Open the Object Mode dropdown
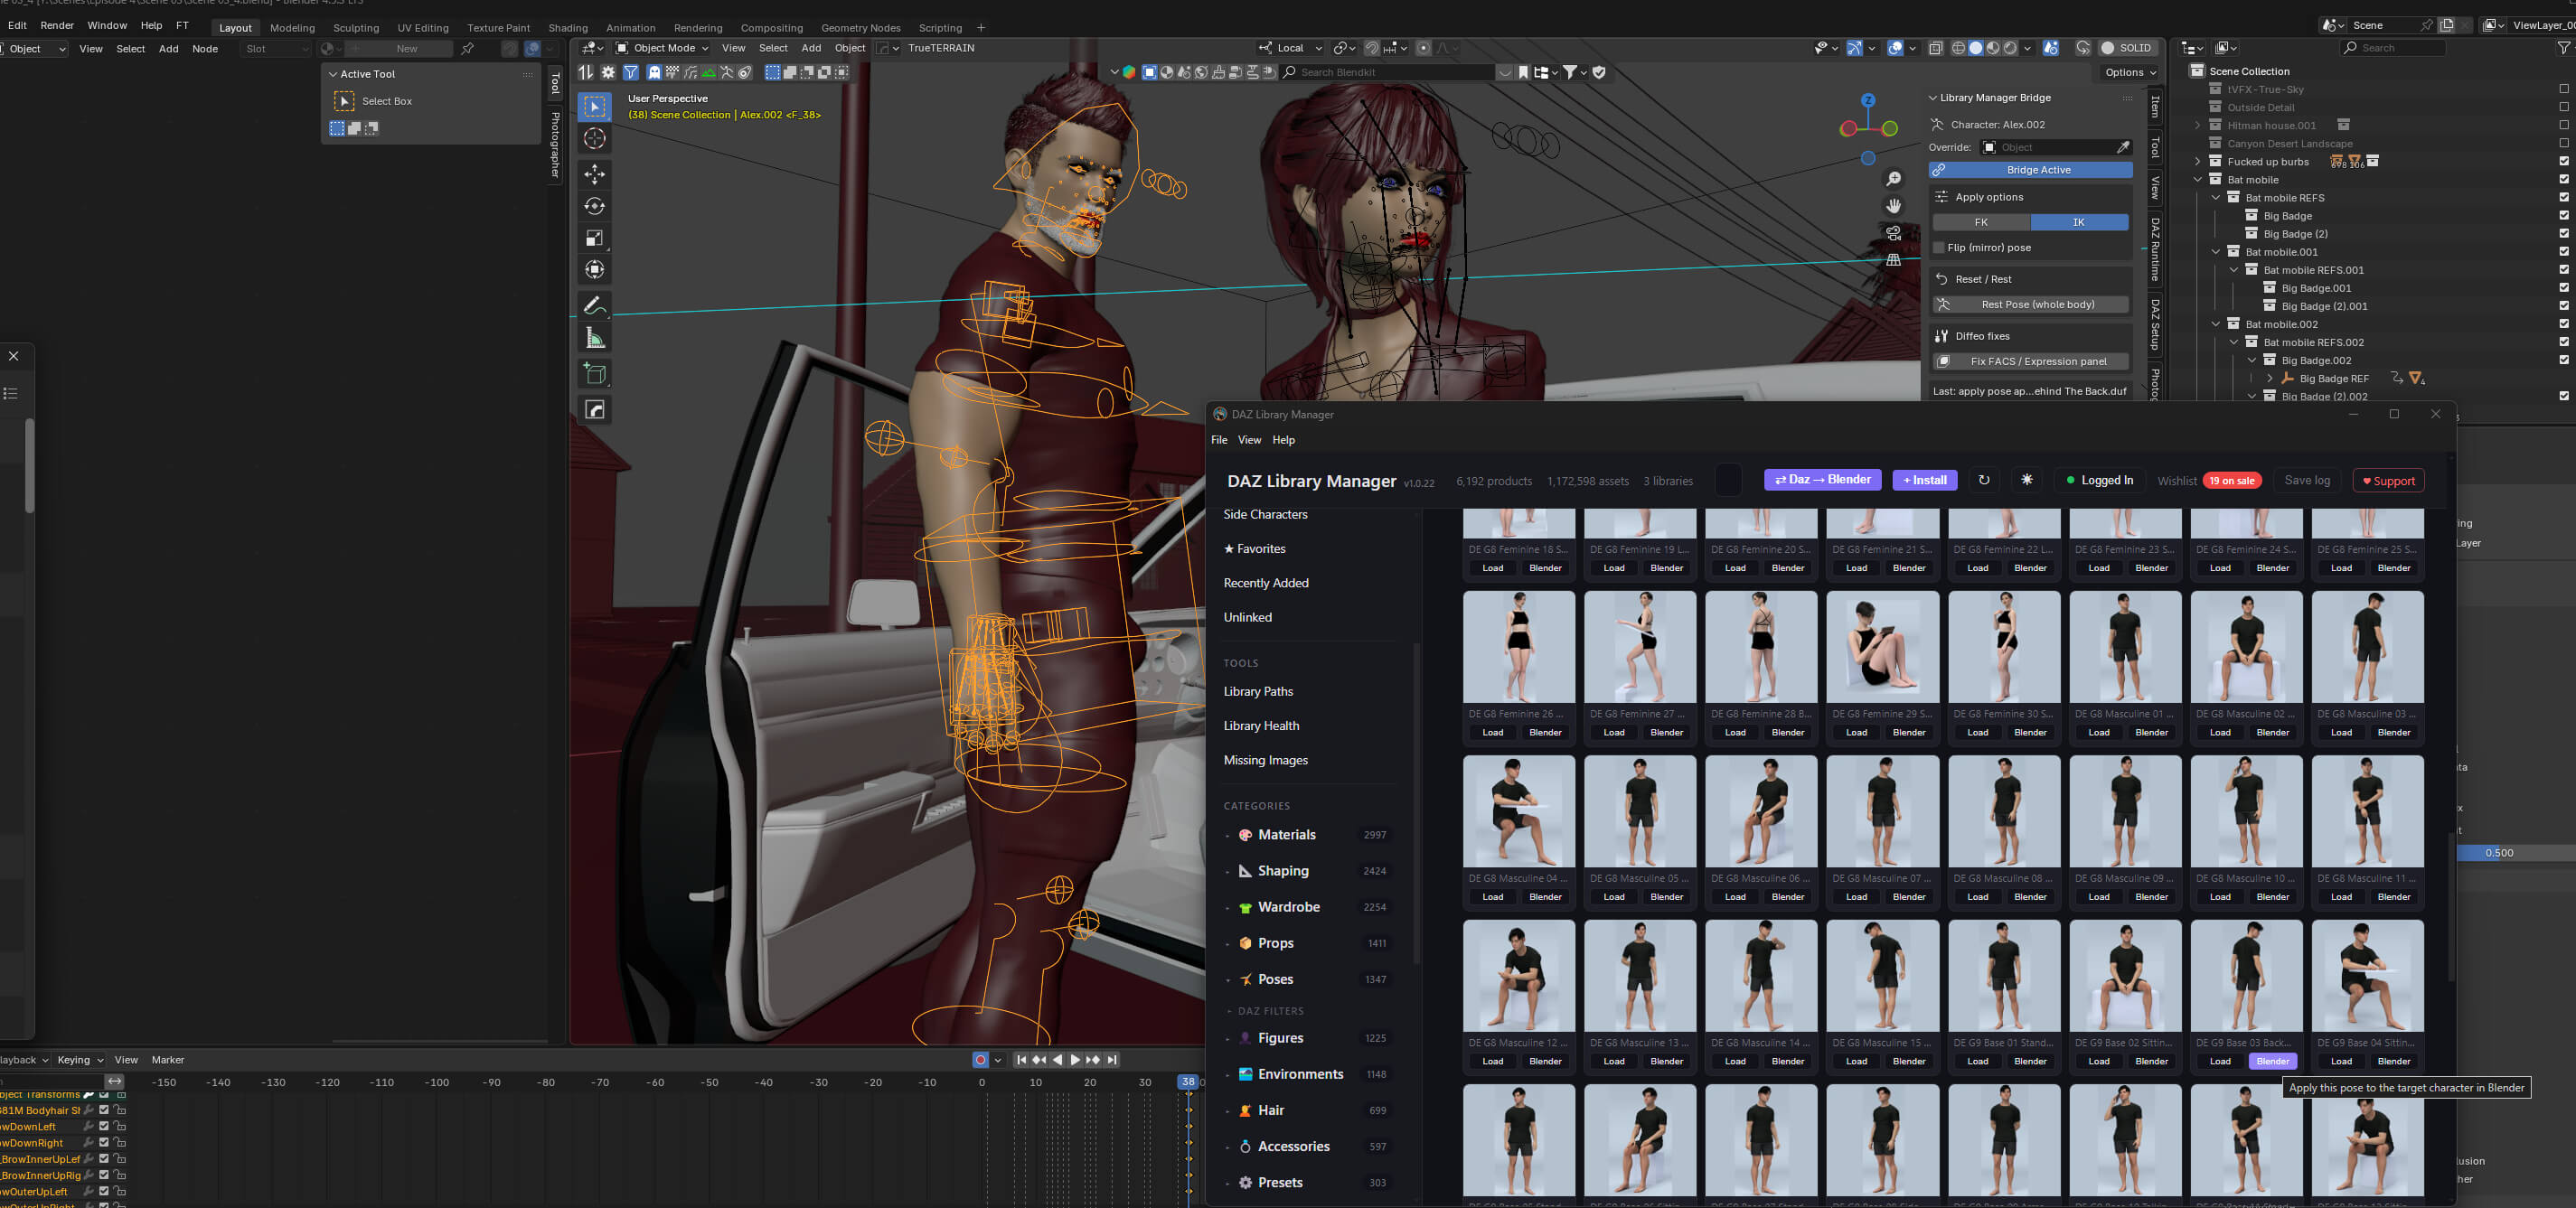Viewport: 2576px width, 1208px height. tap(662, 48)
